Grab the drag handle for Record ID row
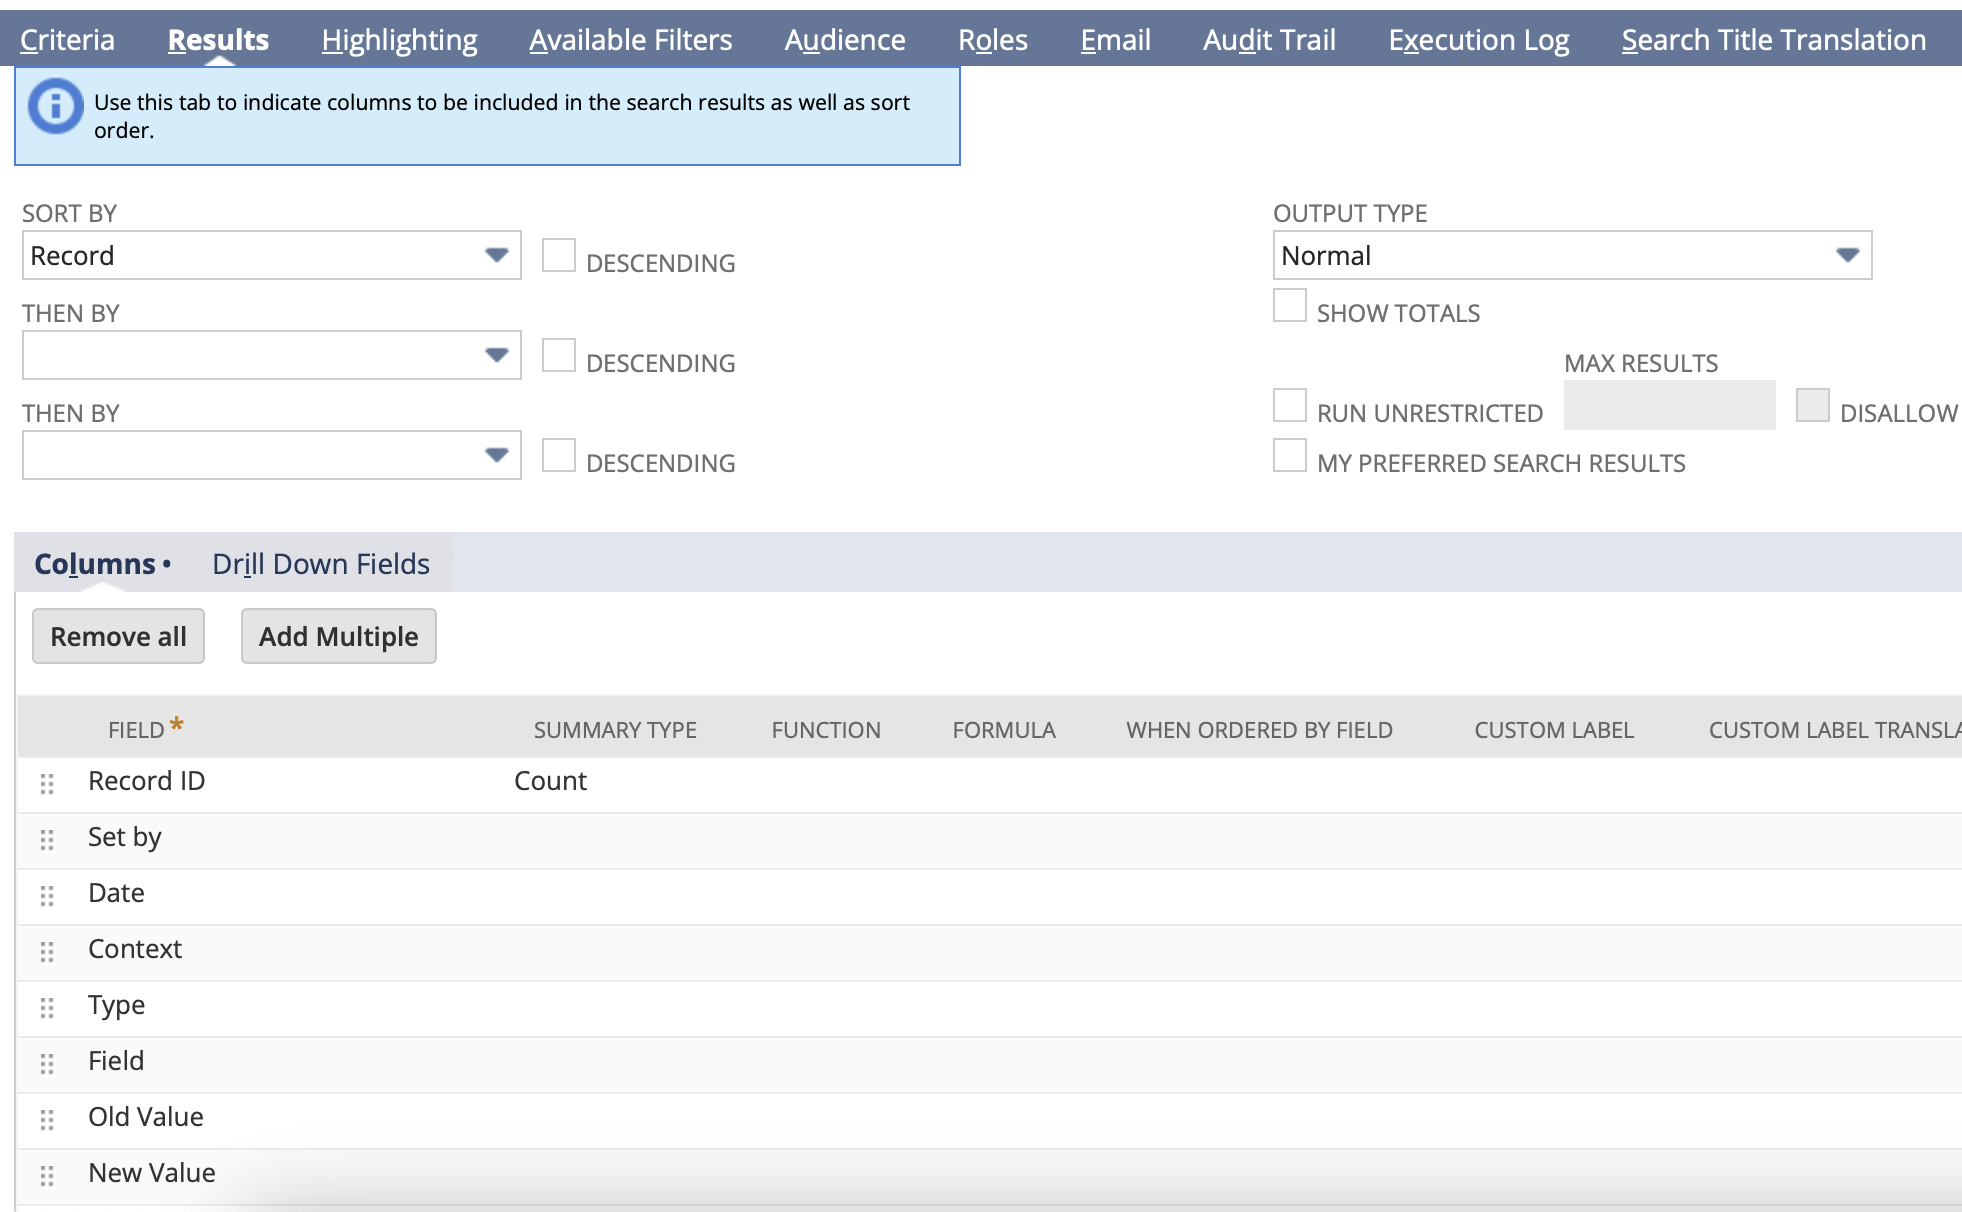 (x=47, y=784)
